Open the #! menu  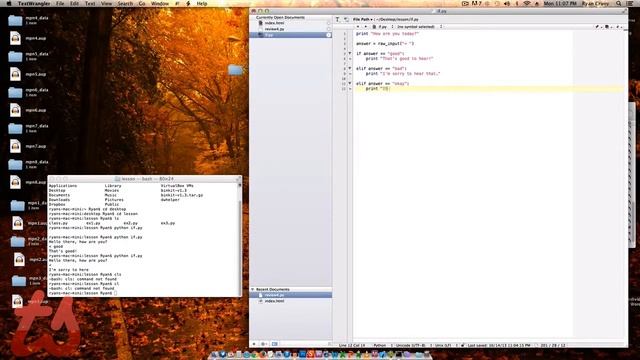click(177, 3)
